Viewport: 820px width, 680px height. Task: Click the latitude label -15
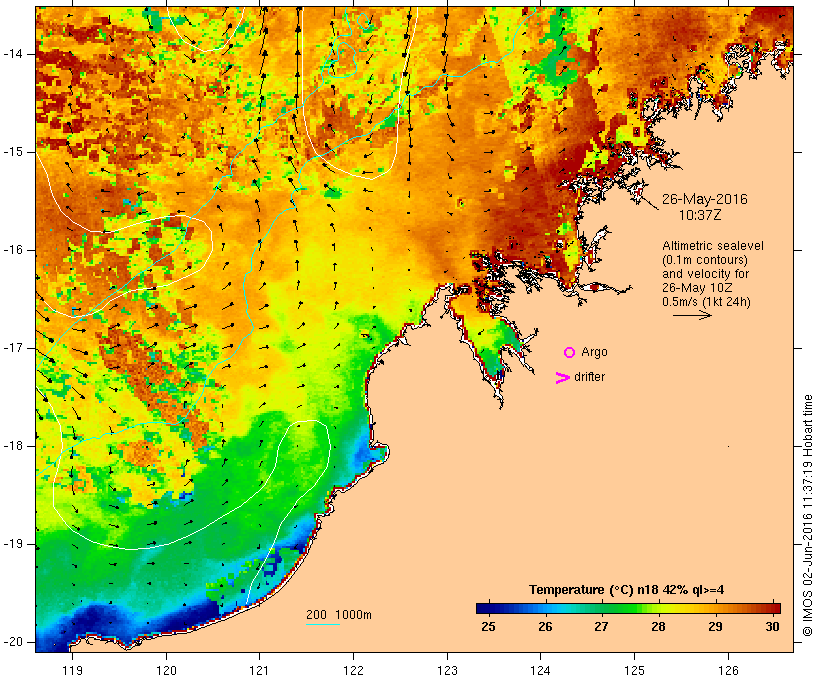point(12,152)
